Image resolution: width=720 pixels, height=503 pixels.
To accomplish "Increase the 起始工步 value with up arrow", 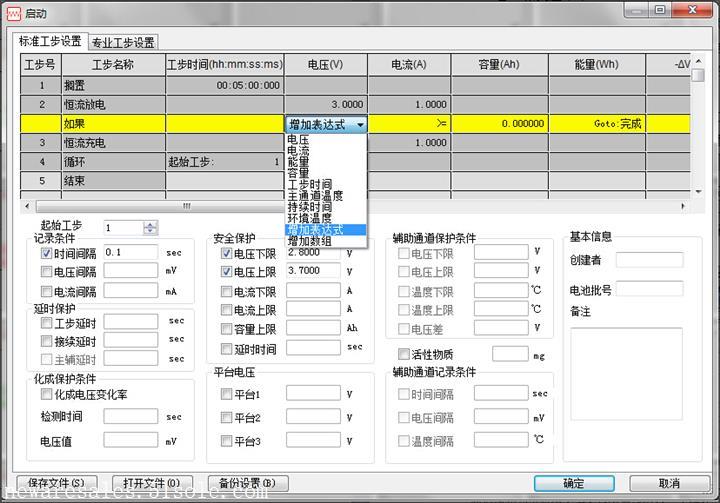I will pos(150,224).
